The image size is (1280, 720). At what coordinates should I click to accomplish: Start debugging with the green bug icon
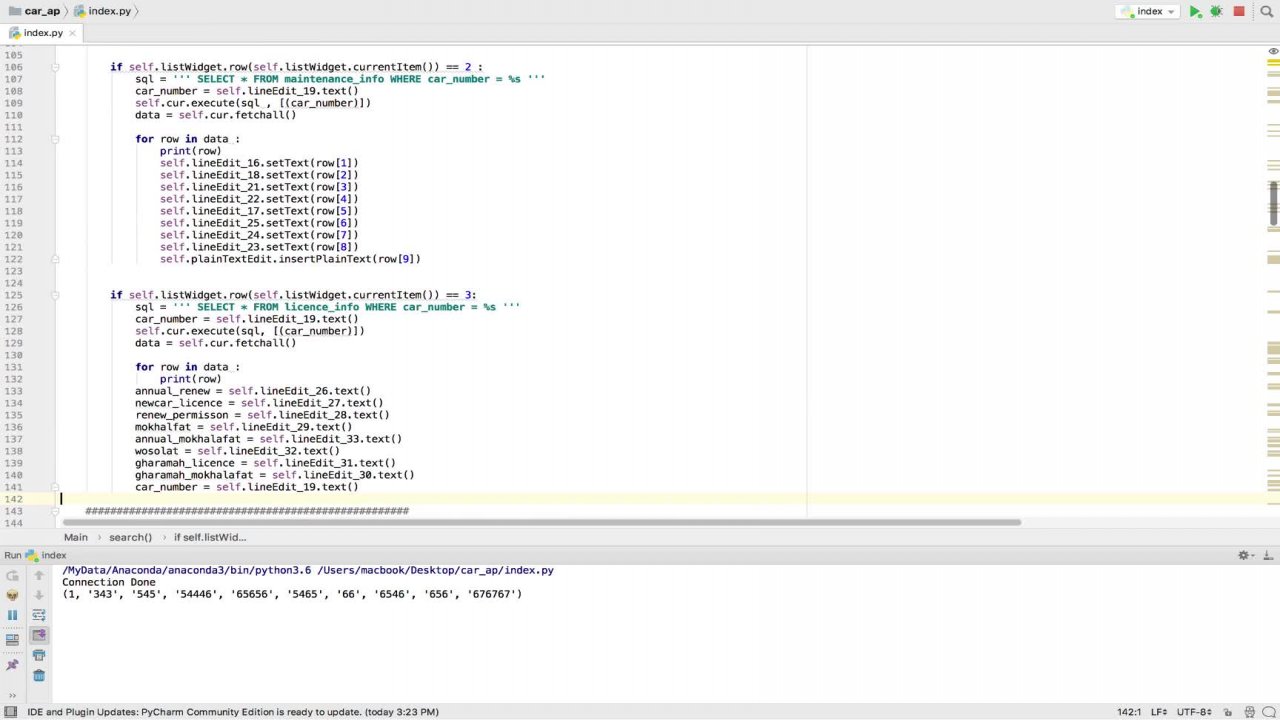tap(1216, 12)
